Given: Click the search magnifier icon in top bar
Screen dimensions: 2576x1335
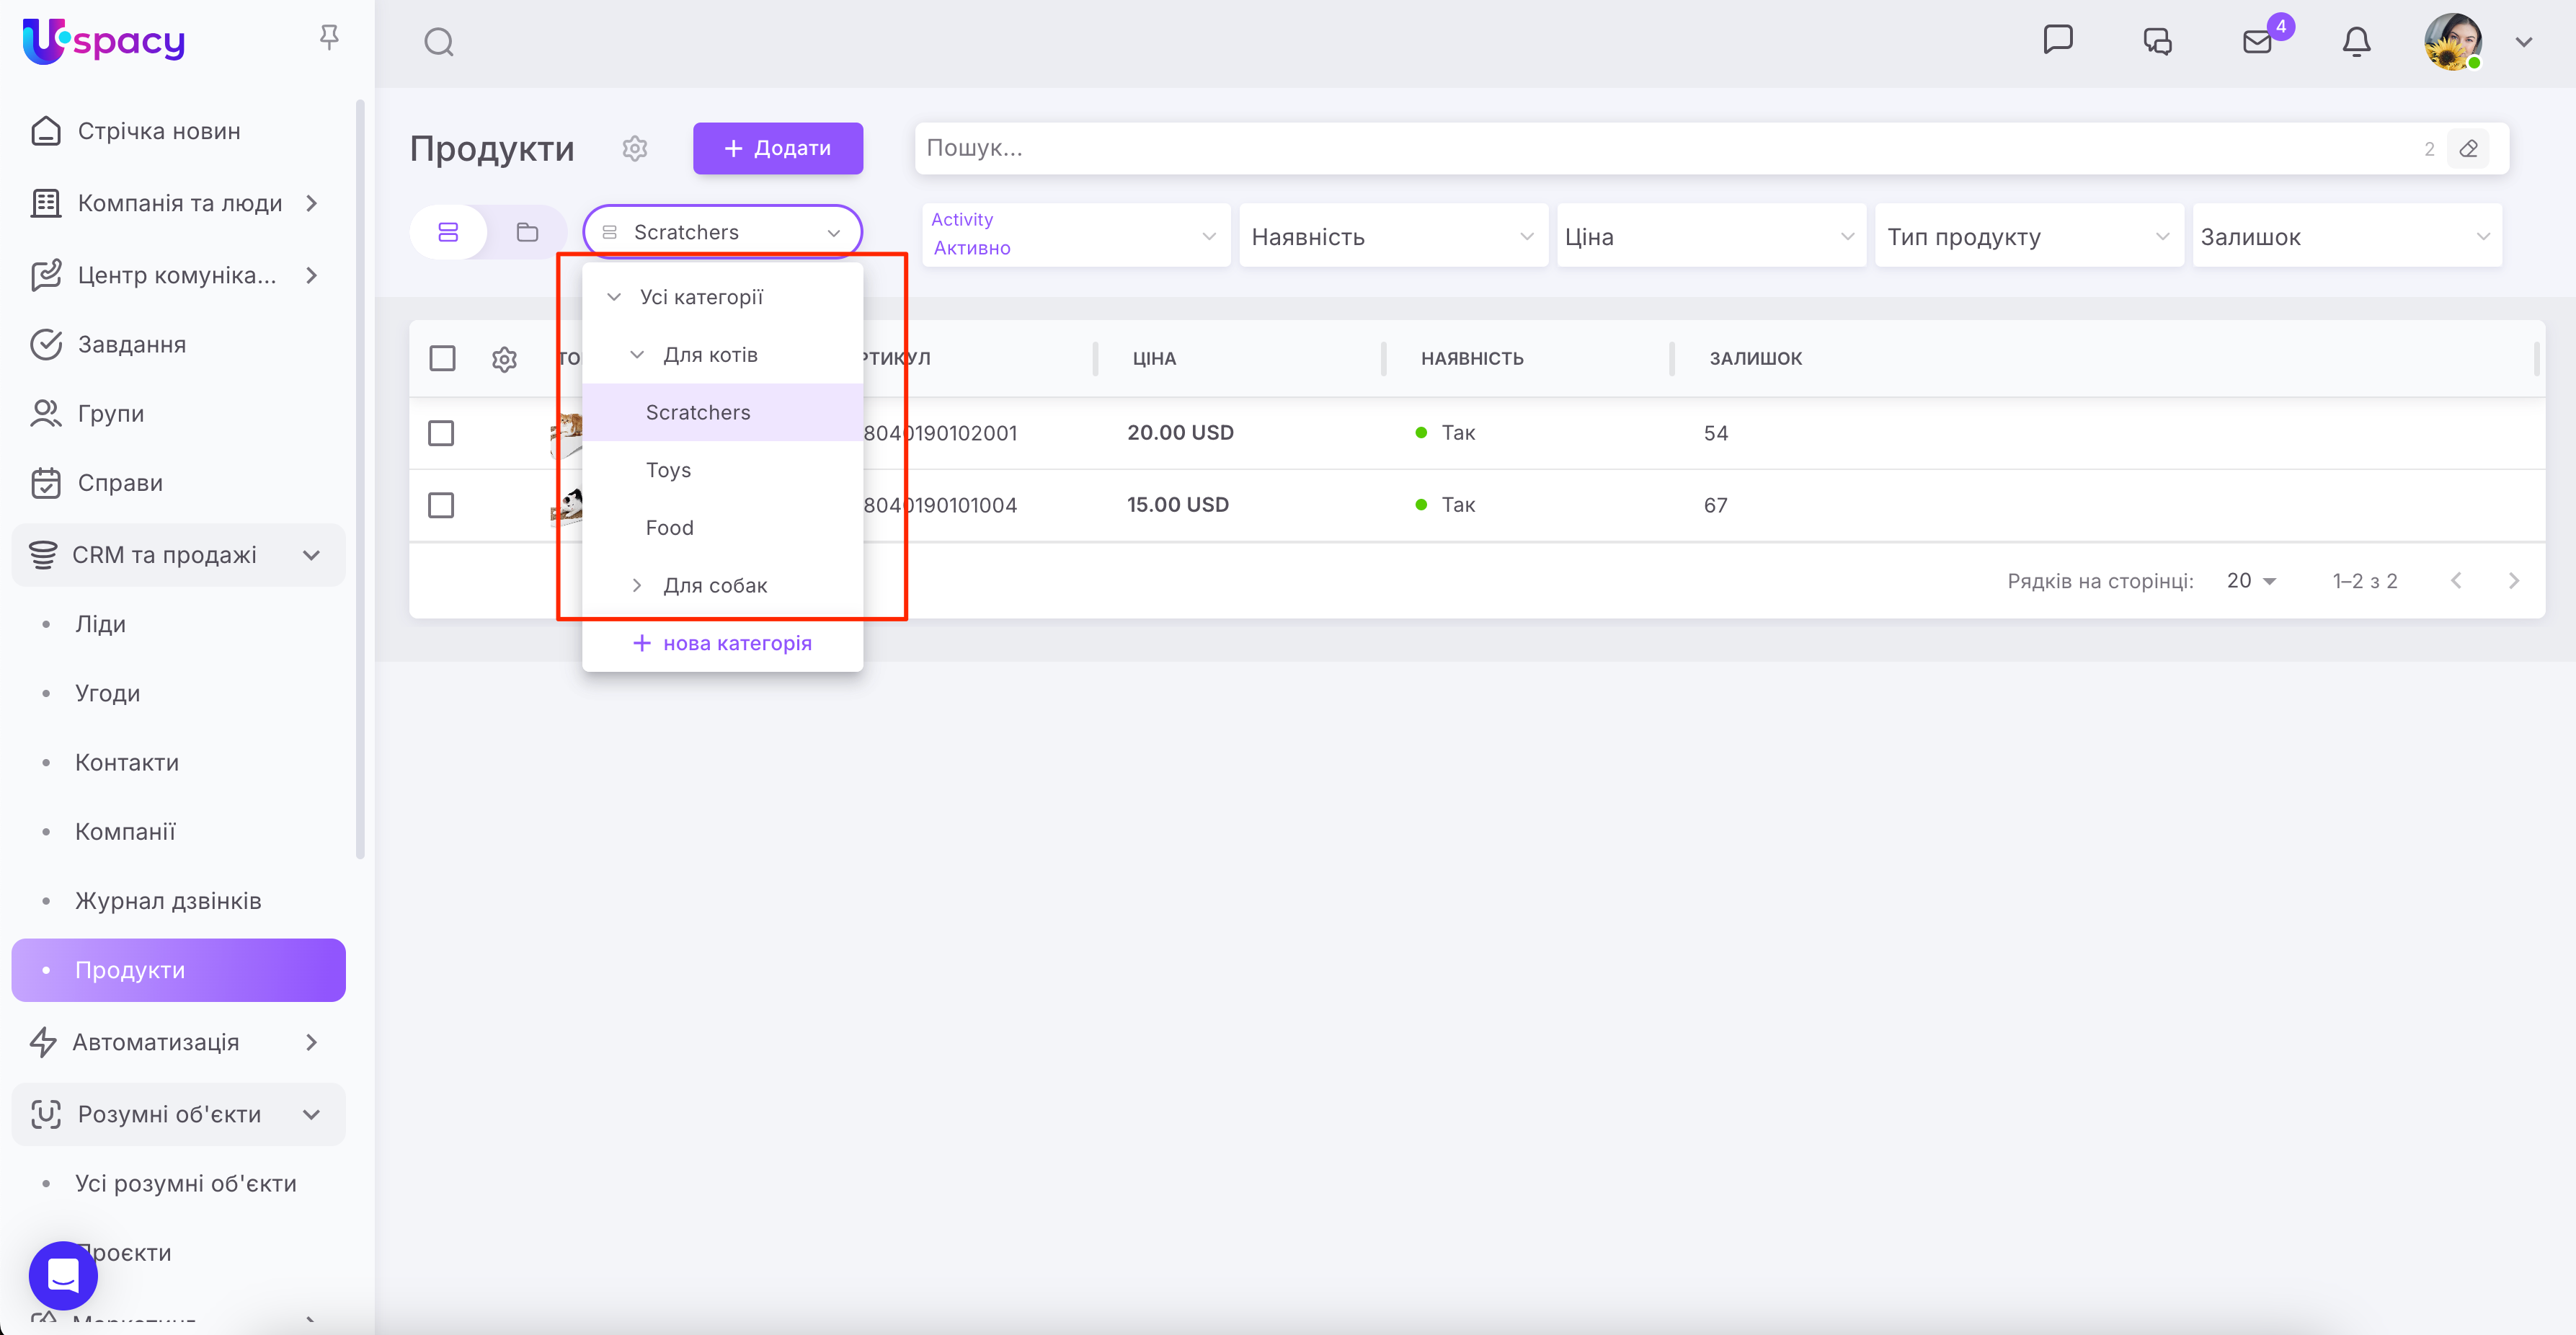Looking at the screenshot, I should (439, 42).
